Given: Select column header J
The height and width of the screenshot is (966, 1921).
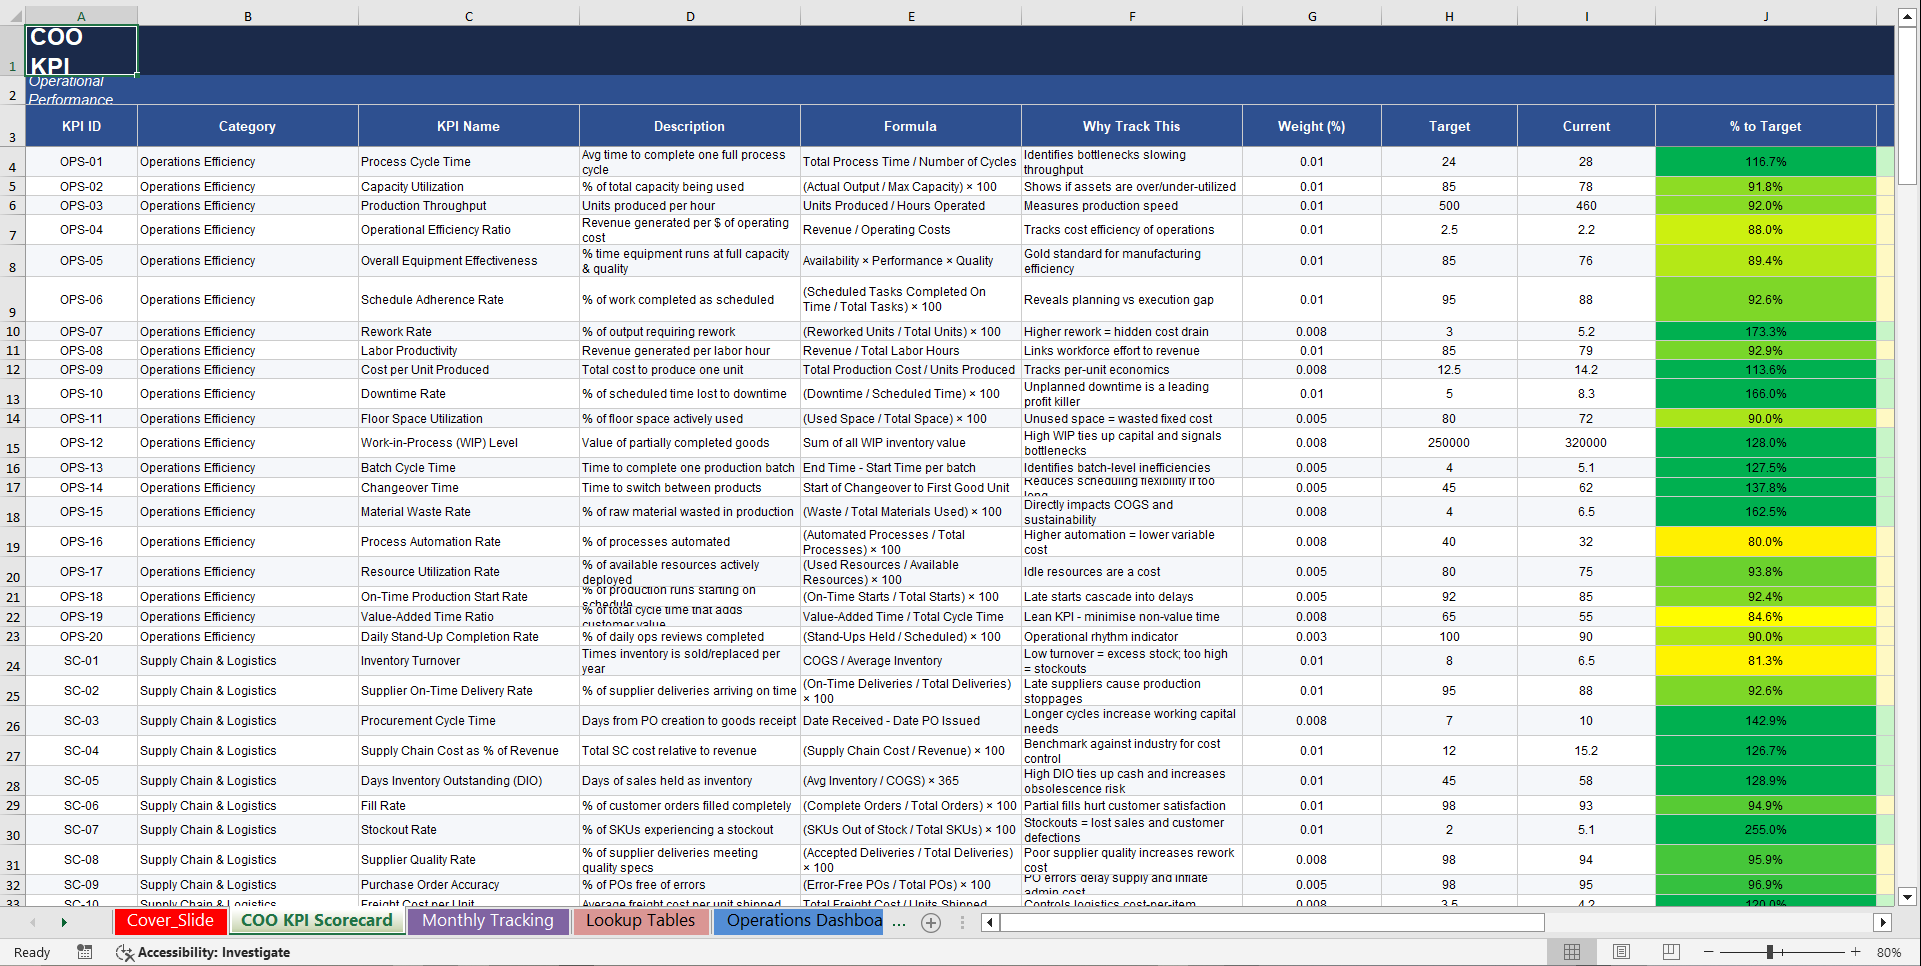Looking at the screenshot, I should tap(1765, 15).
